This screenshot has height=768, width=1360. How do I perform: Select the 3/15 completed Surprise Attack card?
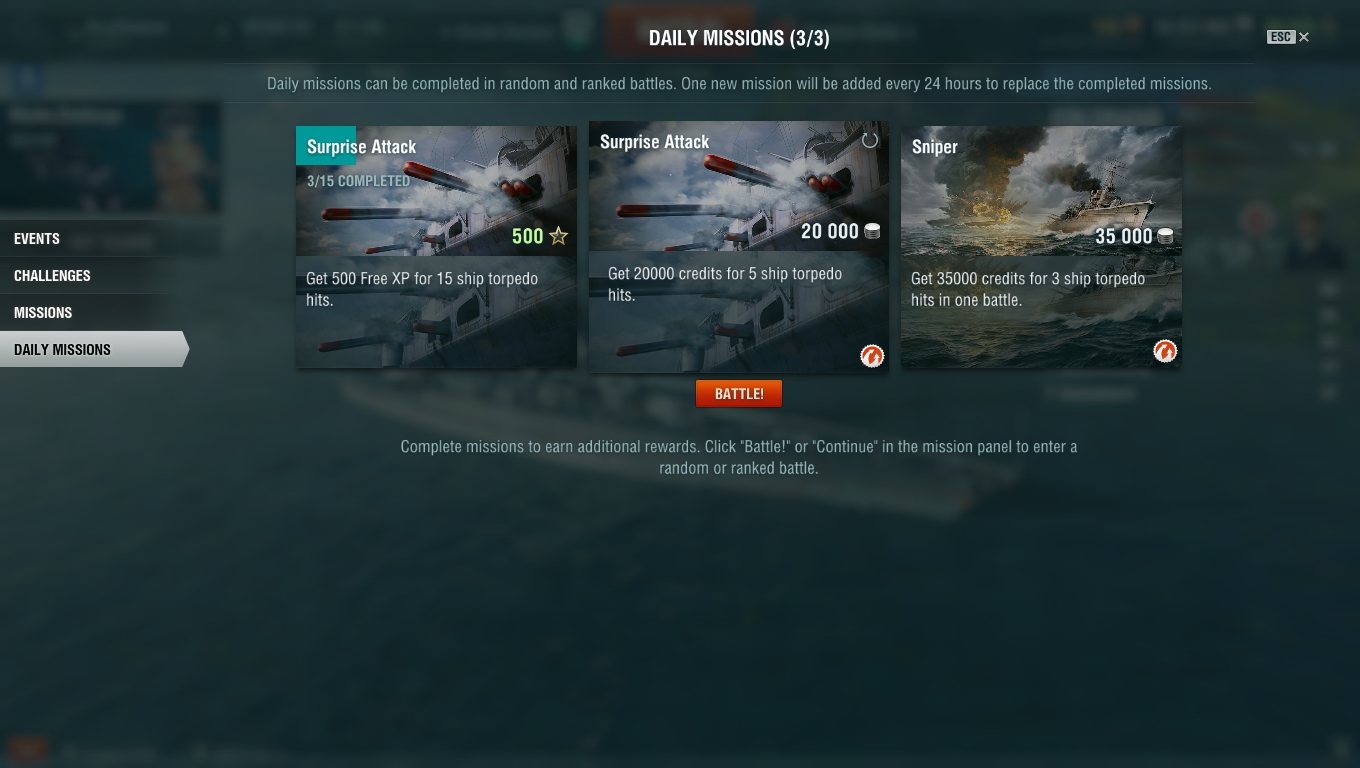(x=436, y=247)
